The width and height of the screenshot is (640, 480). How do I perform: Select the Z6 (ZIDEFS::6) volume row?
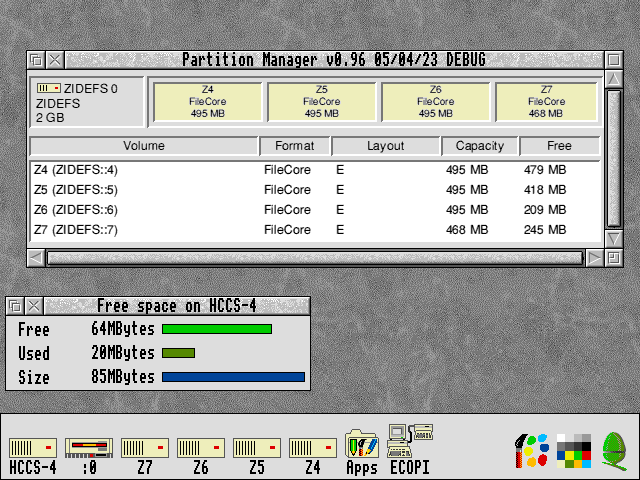316,210
